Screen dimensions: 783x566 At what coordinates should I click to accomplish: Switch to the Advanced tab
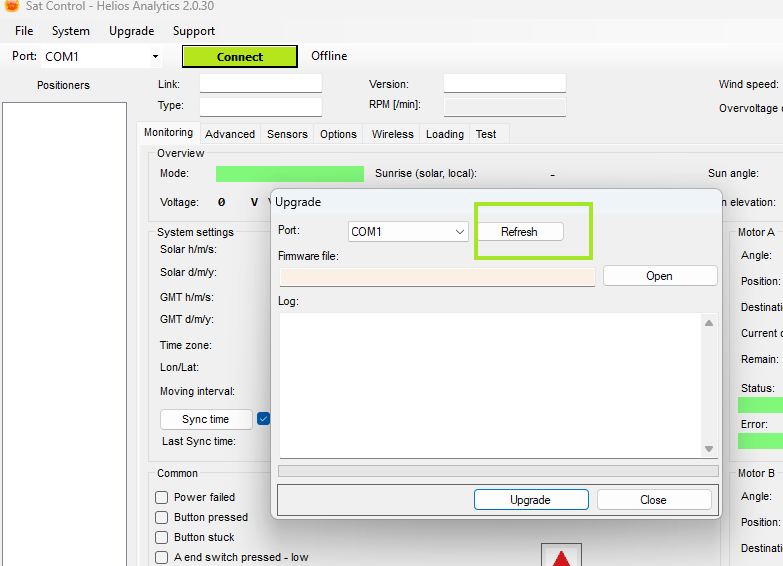click(x=230, y=134)
